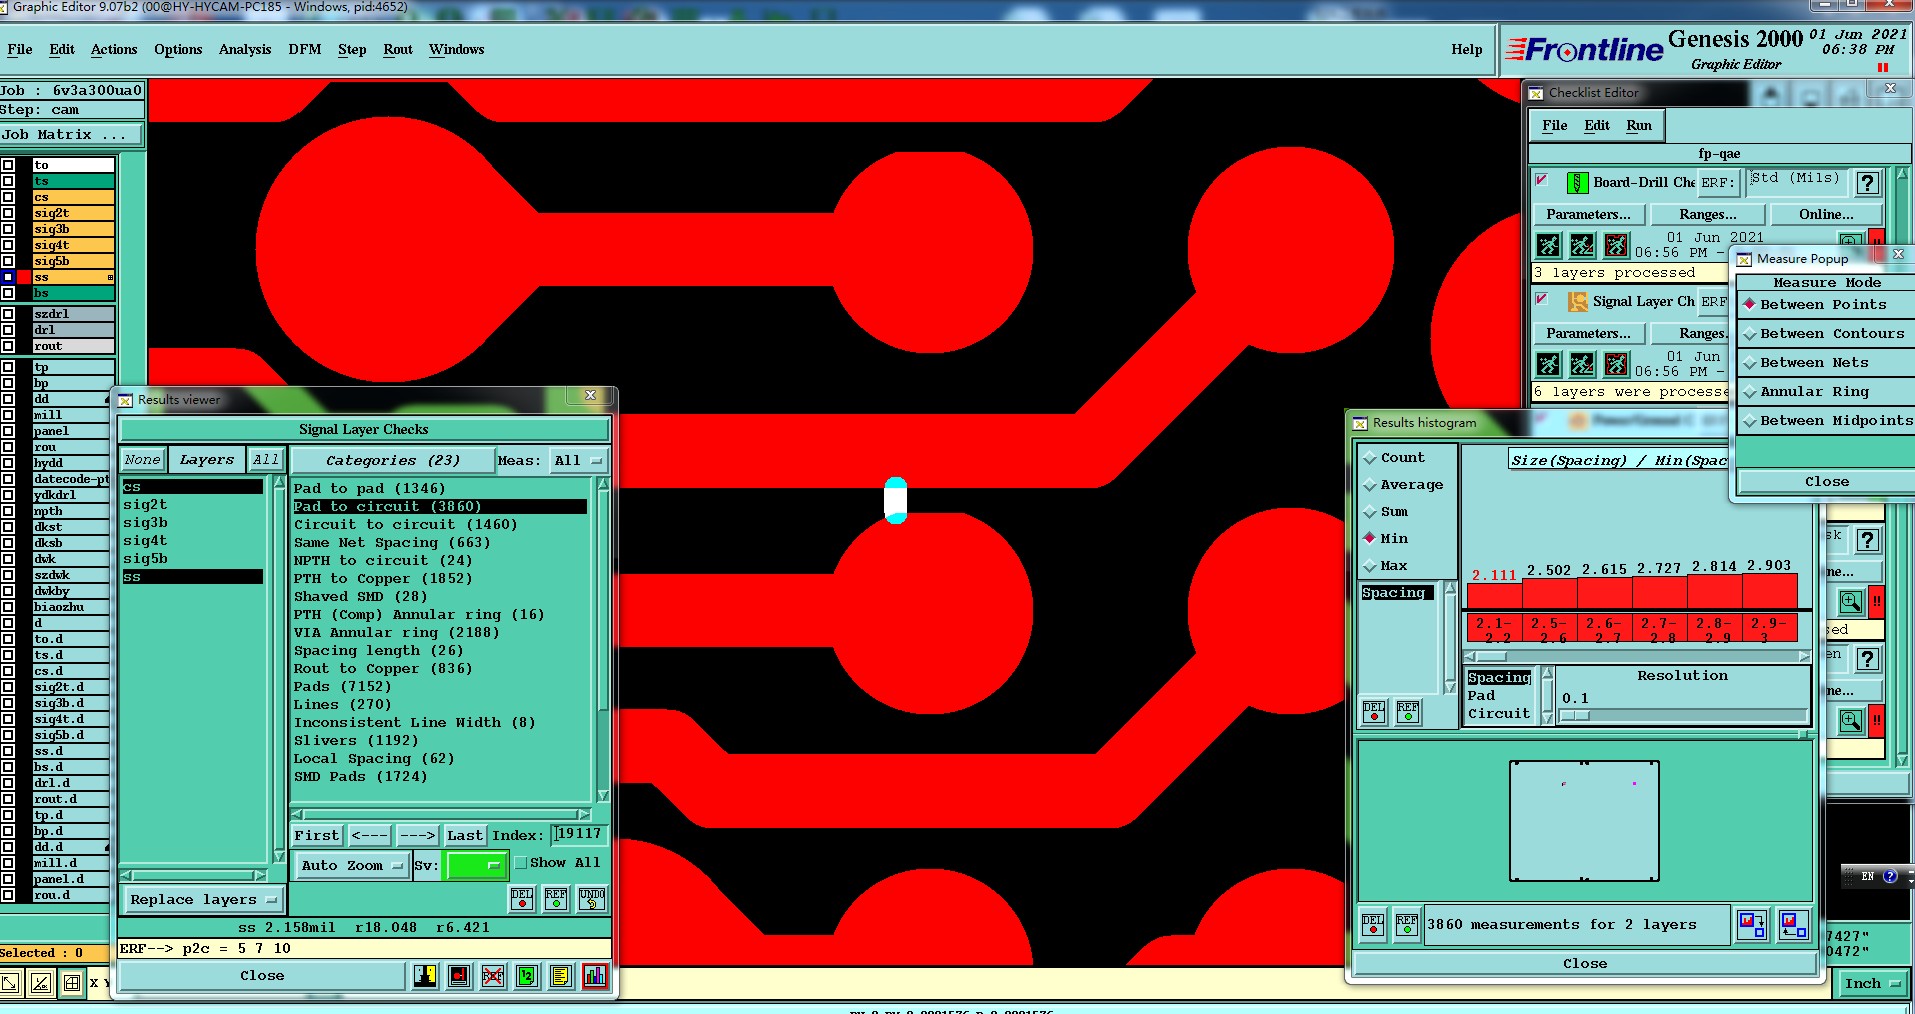Click the REF icon in Results viewer
The height and width of the screenshot is (1014, 1915).
pos(556,898)
